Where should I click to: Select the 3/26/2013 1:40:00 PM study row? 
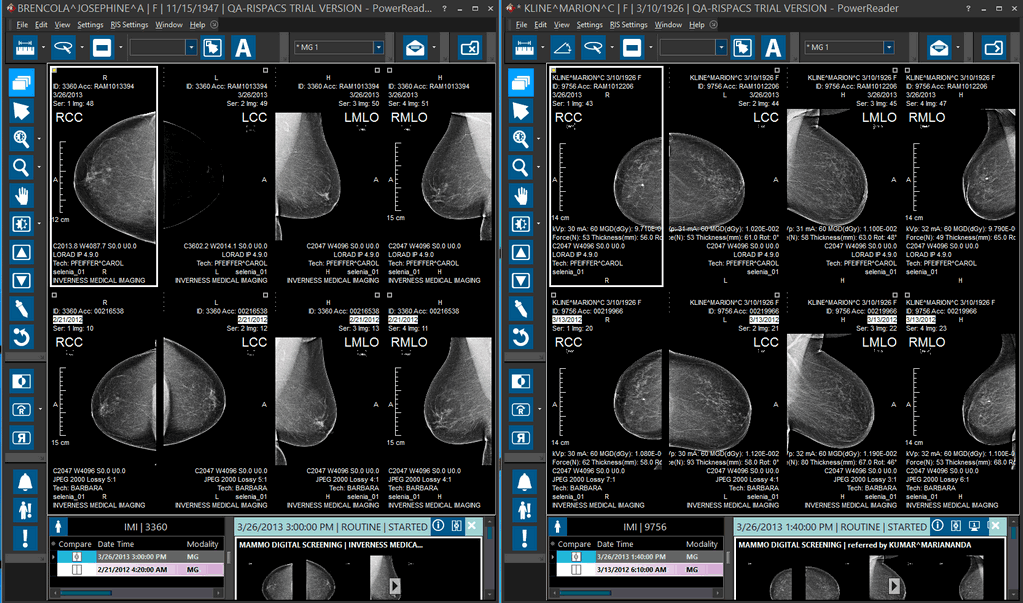(640, 556)
